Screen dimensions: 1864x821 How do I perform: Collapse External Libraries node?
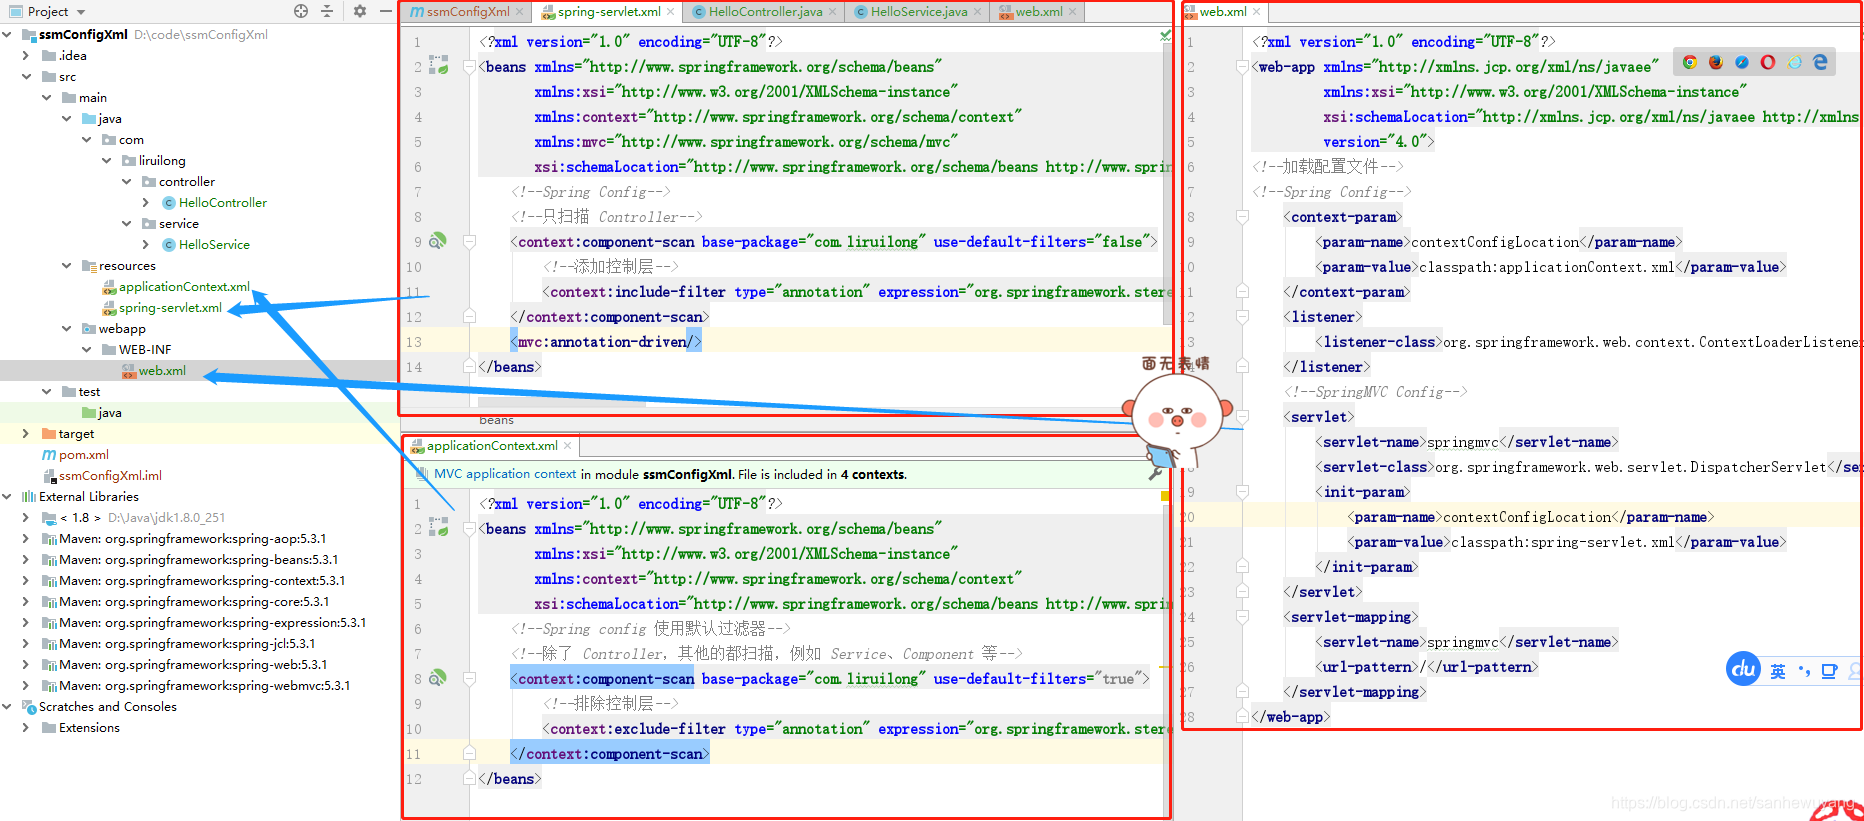point(6,497)
